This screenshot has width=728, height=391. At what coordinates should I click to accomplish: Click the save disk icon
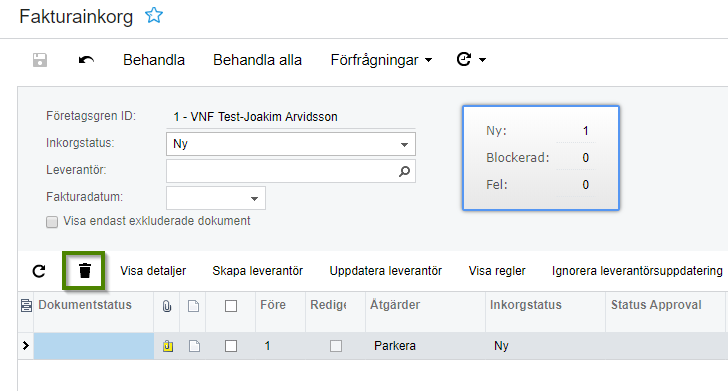[x=39, y=60]
